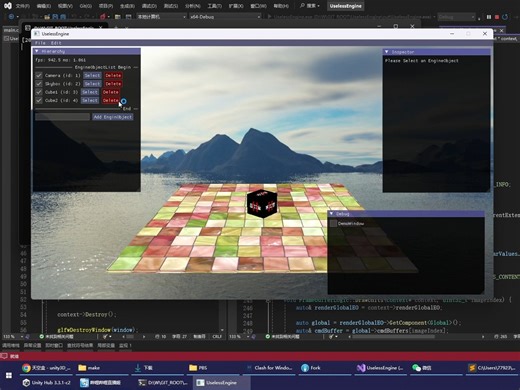
Task: Click the Visual Studio logo icon
Action: click(7, 6)
